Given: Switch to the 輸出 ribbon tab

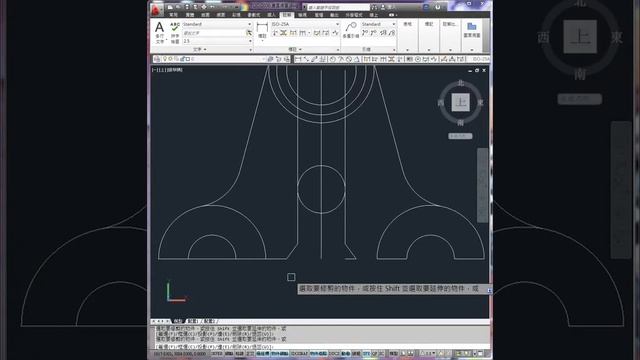Looking at the screenshot, I should [334, 15].
